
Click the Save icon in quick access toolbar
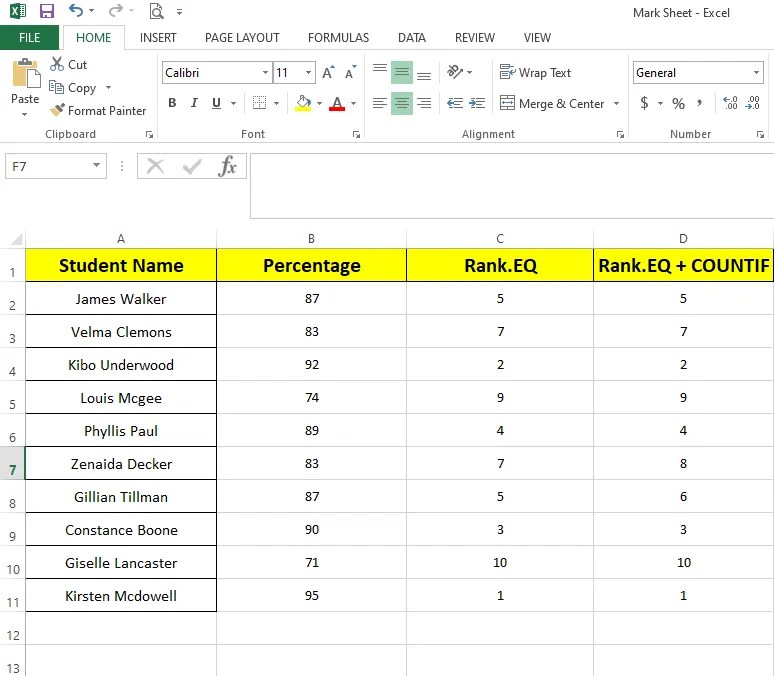[x=47, y=11]
